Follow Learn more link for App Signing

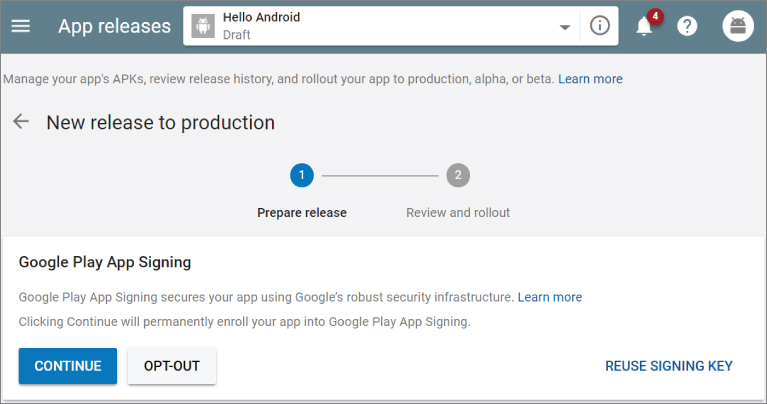(x=550, y=297)
